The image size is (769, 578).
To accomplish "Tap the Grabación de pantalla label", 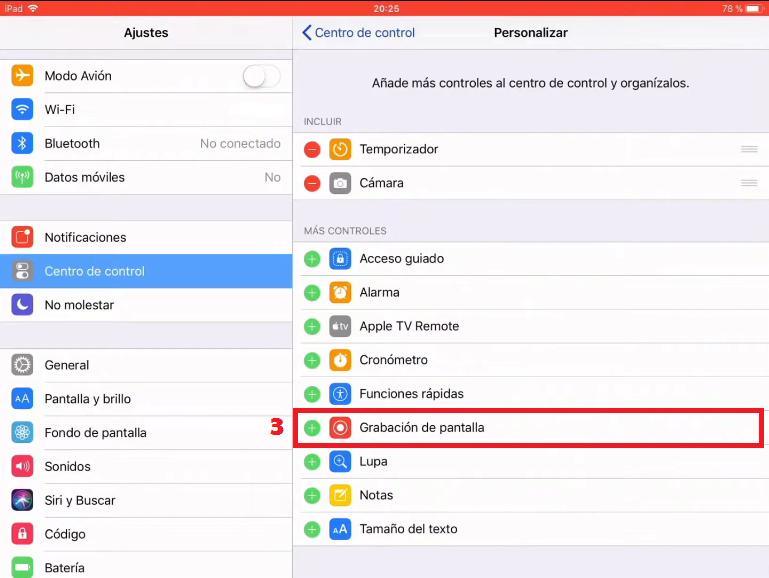I will tap(422, 427).
